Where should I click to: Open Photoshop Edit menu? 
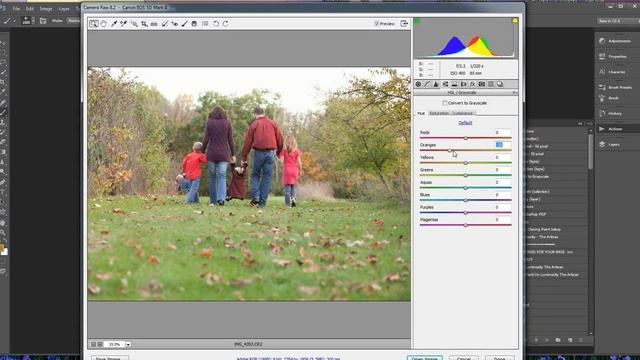[30, 9]
